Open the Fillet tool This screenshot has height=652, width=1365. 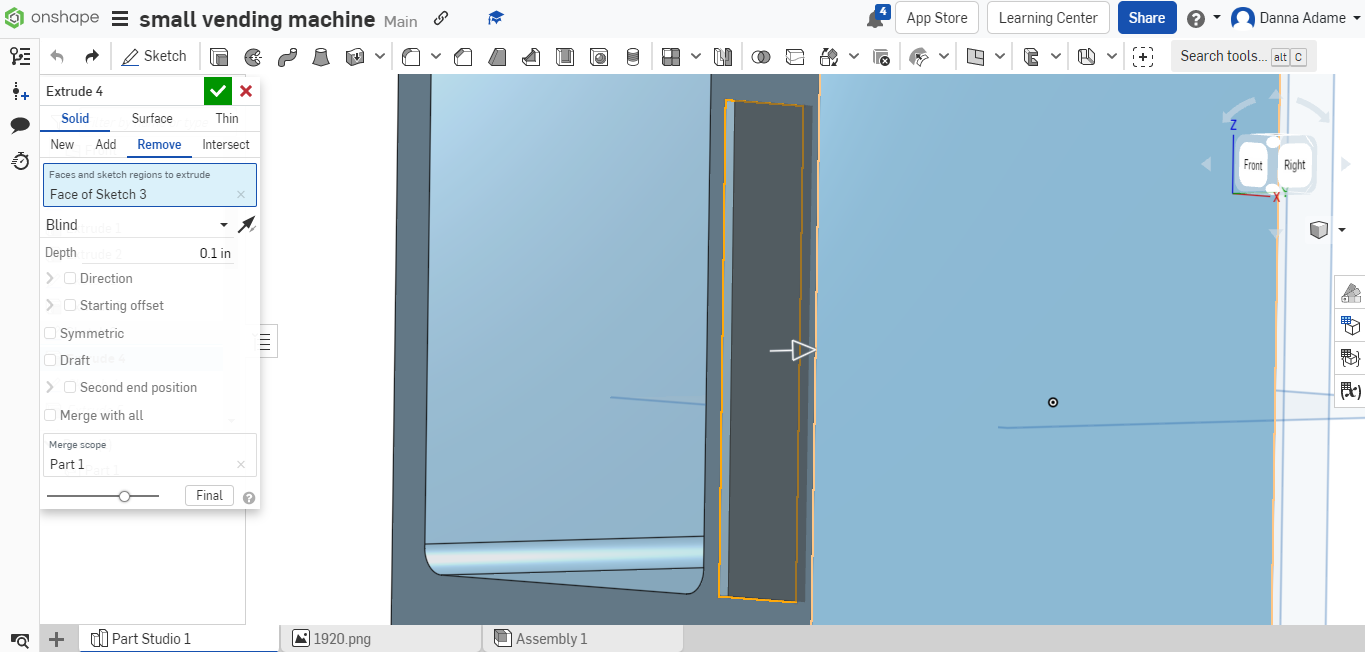pos(411,57)
